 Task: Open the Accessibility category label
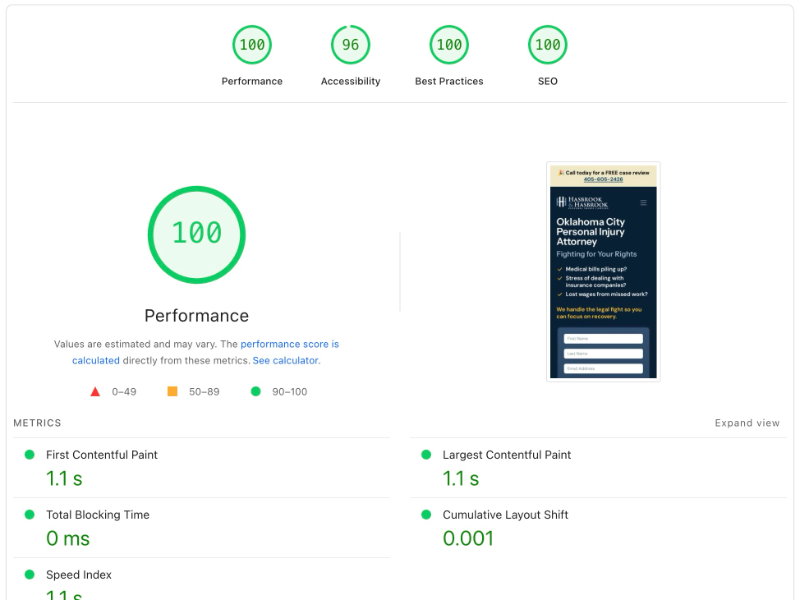(351, 81)
